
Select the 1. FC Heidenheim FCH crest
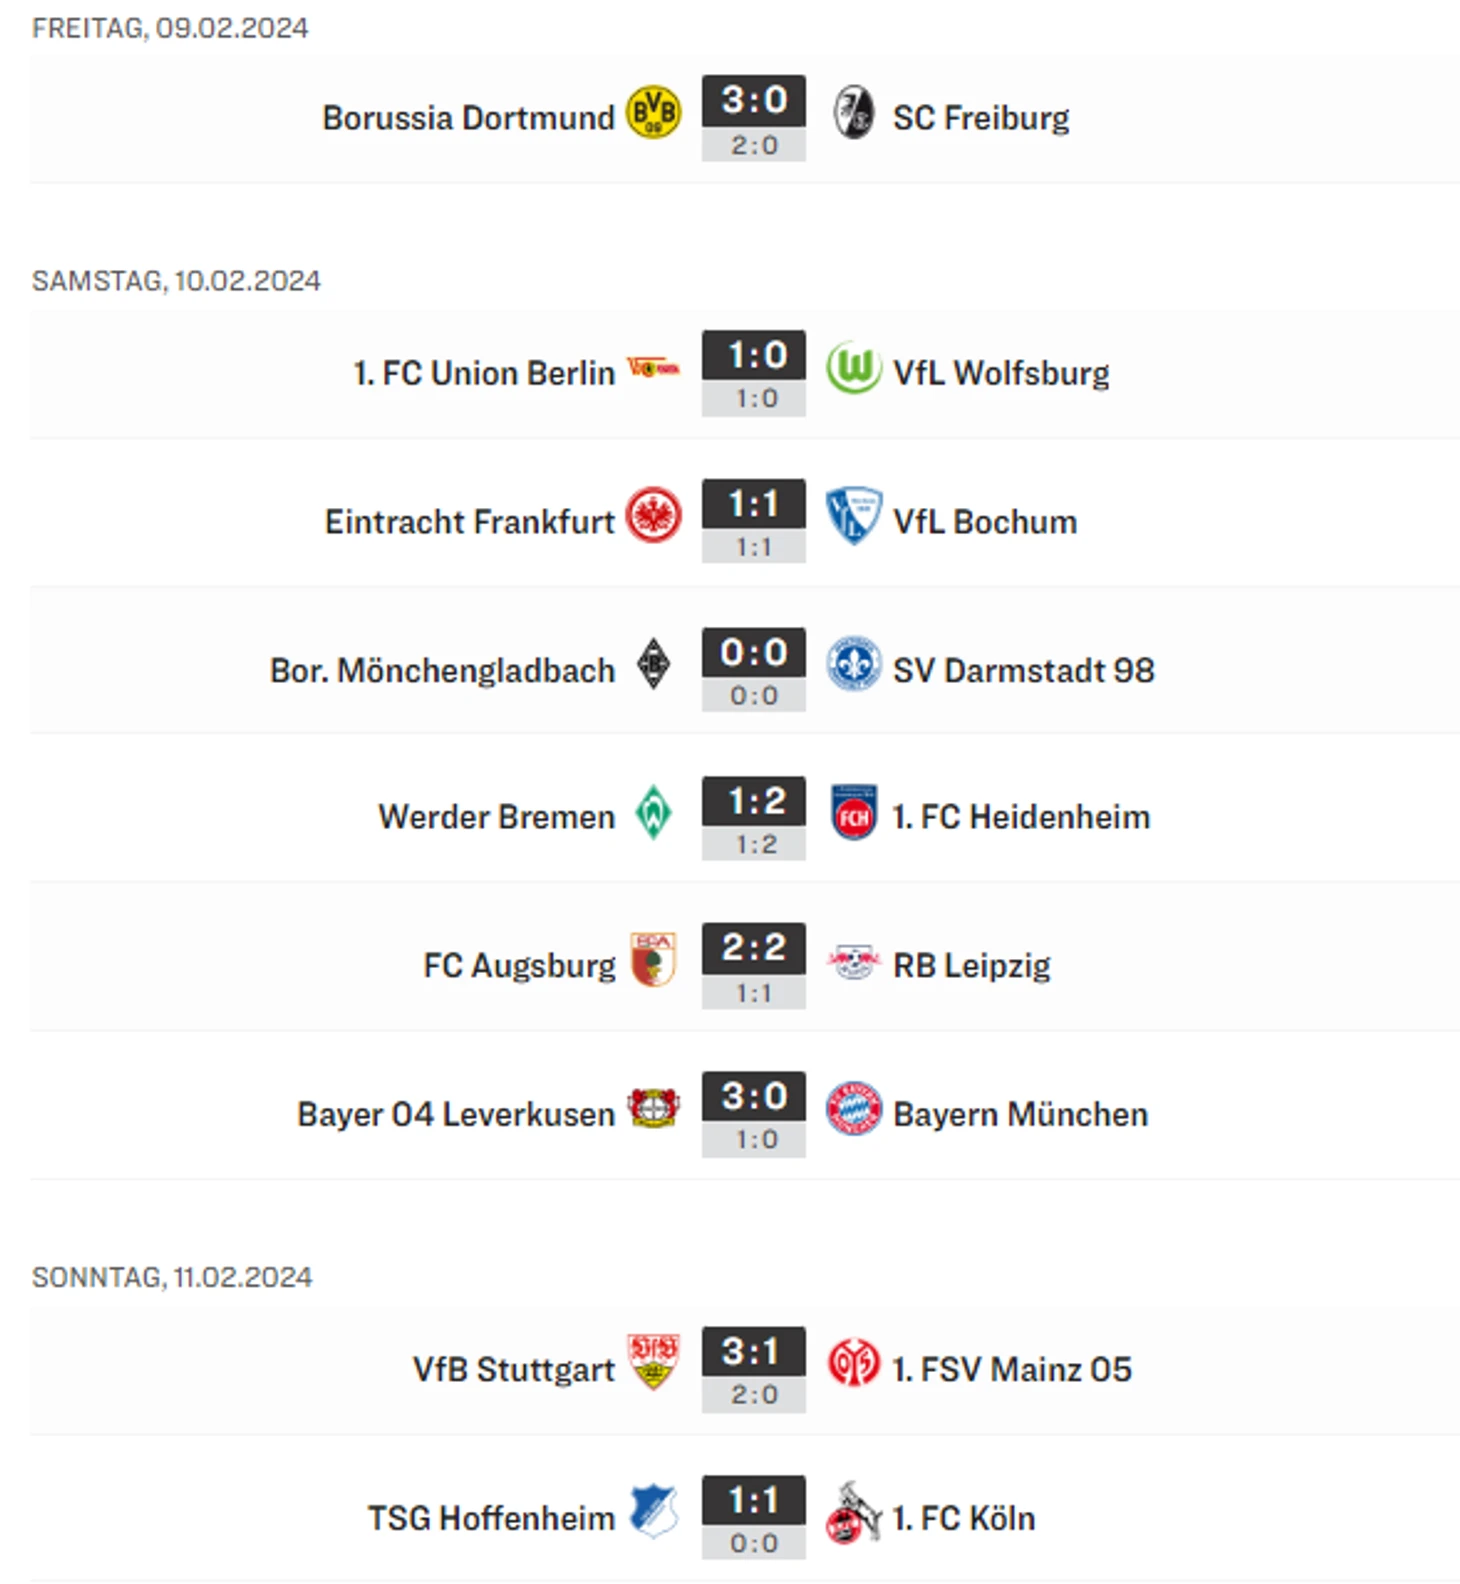[x=853, y=812]
